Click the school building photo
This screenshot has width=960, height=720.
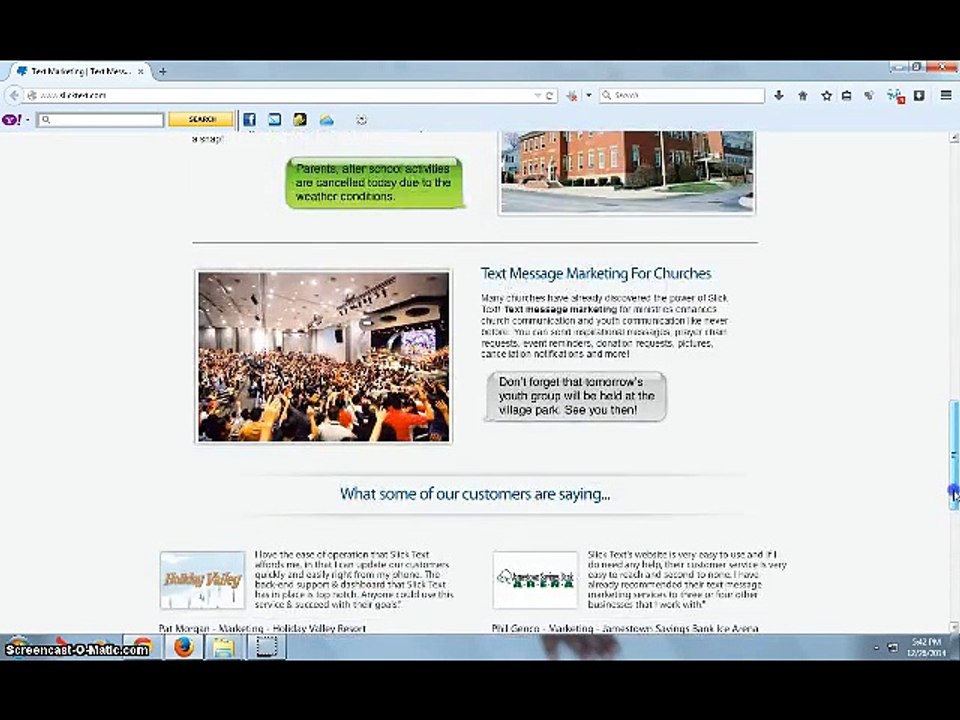pyautogui.click(x=627, y=171)
